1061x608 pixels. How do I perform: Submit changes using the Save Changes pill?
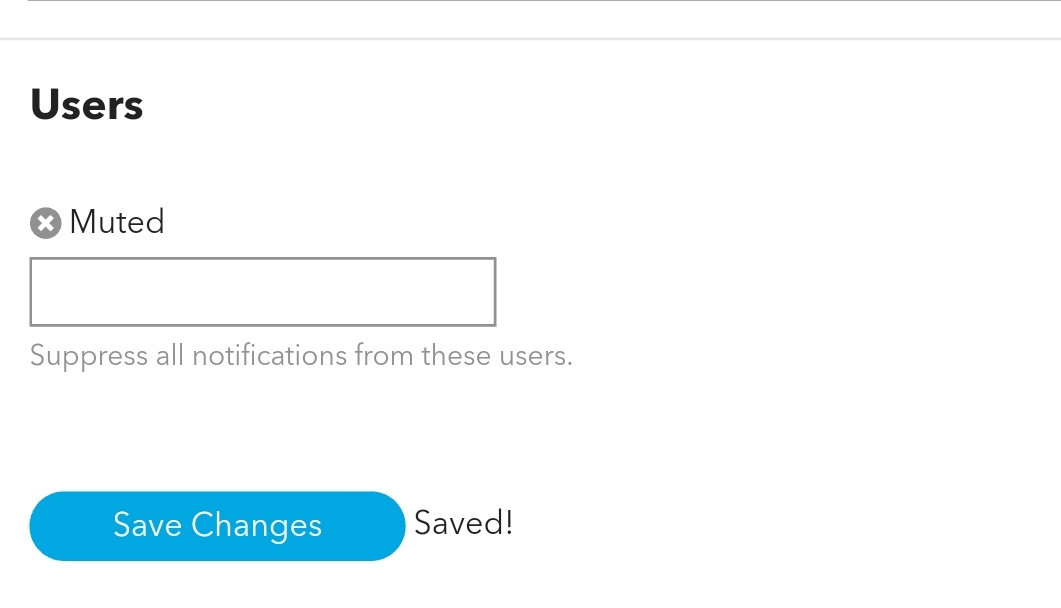217,525
